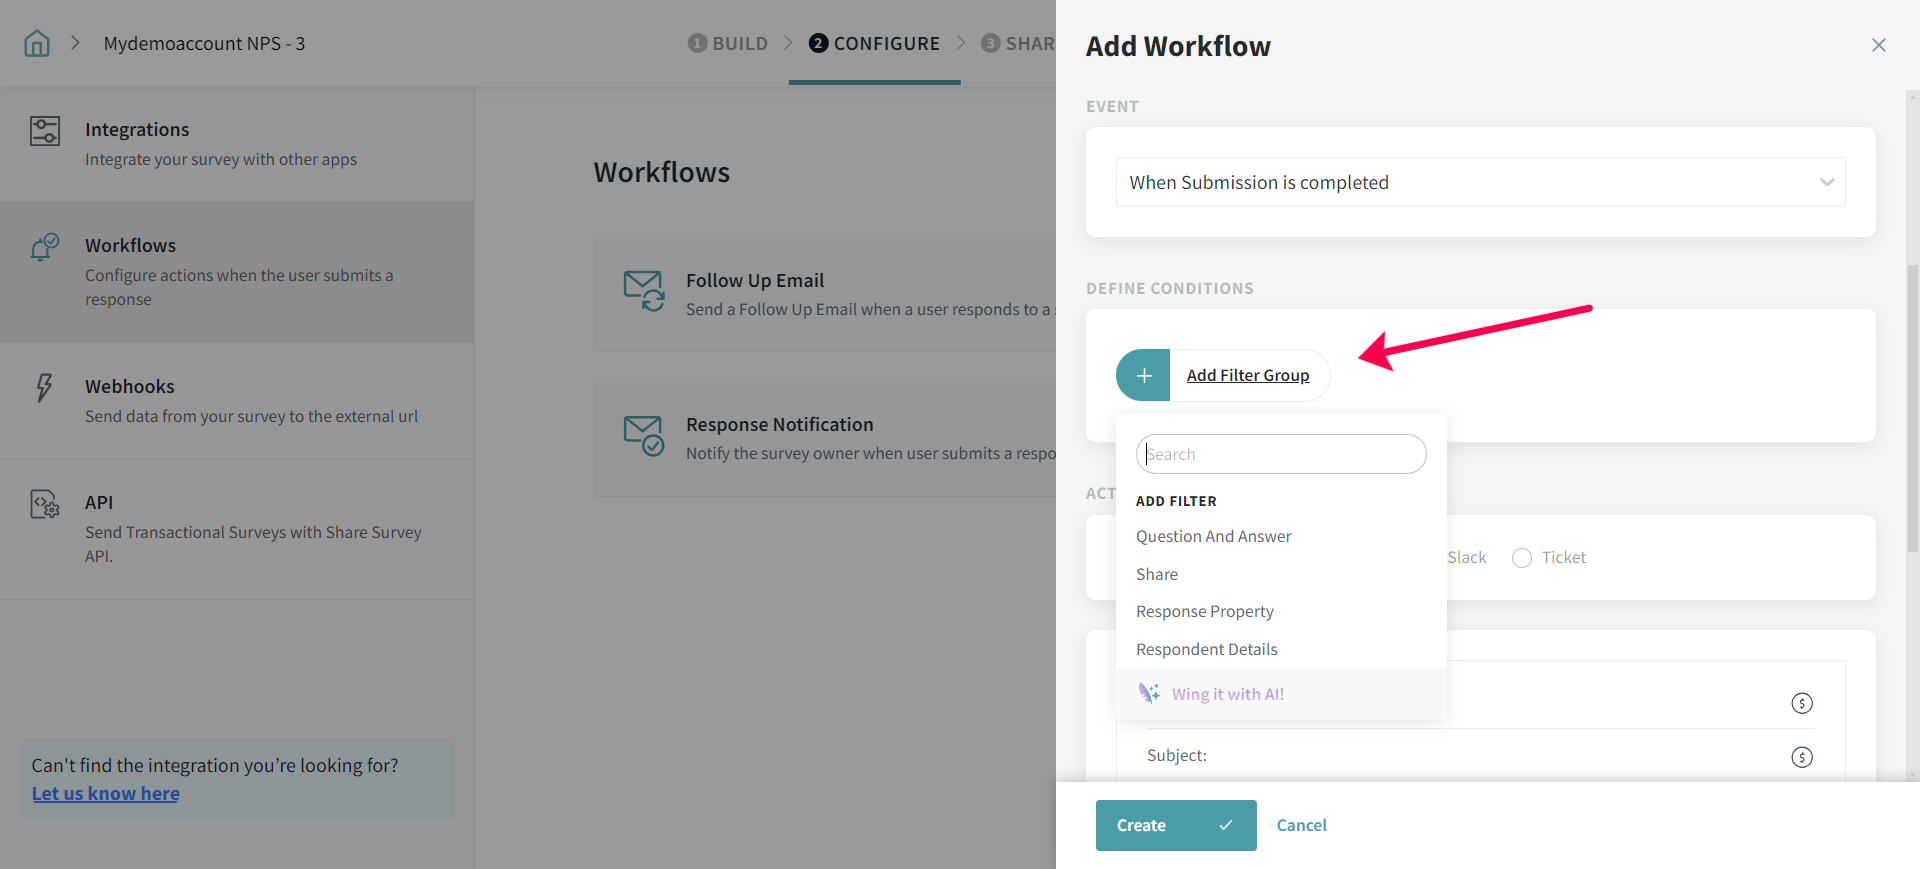The height and width of the screenshot is (869, 1920).
Task: Click the API code gear icon
Action: pos(45,504)
